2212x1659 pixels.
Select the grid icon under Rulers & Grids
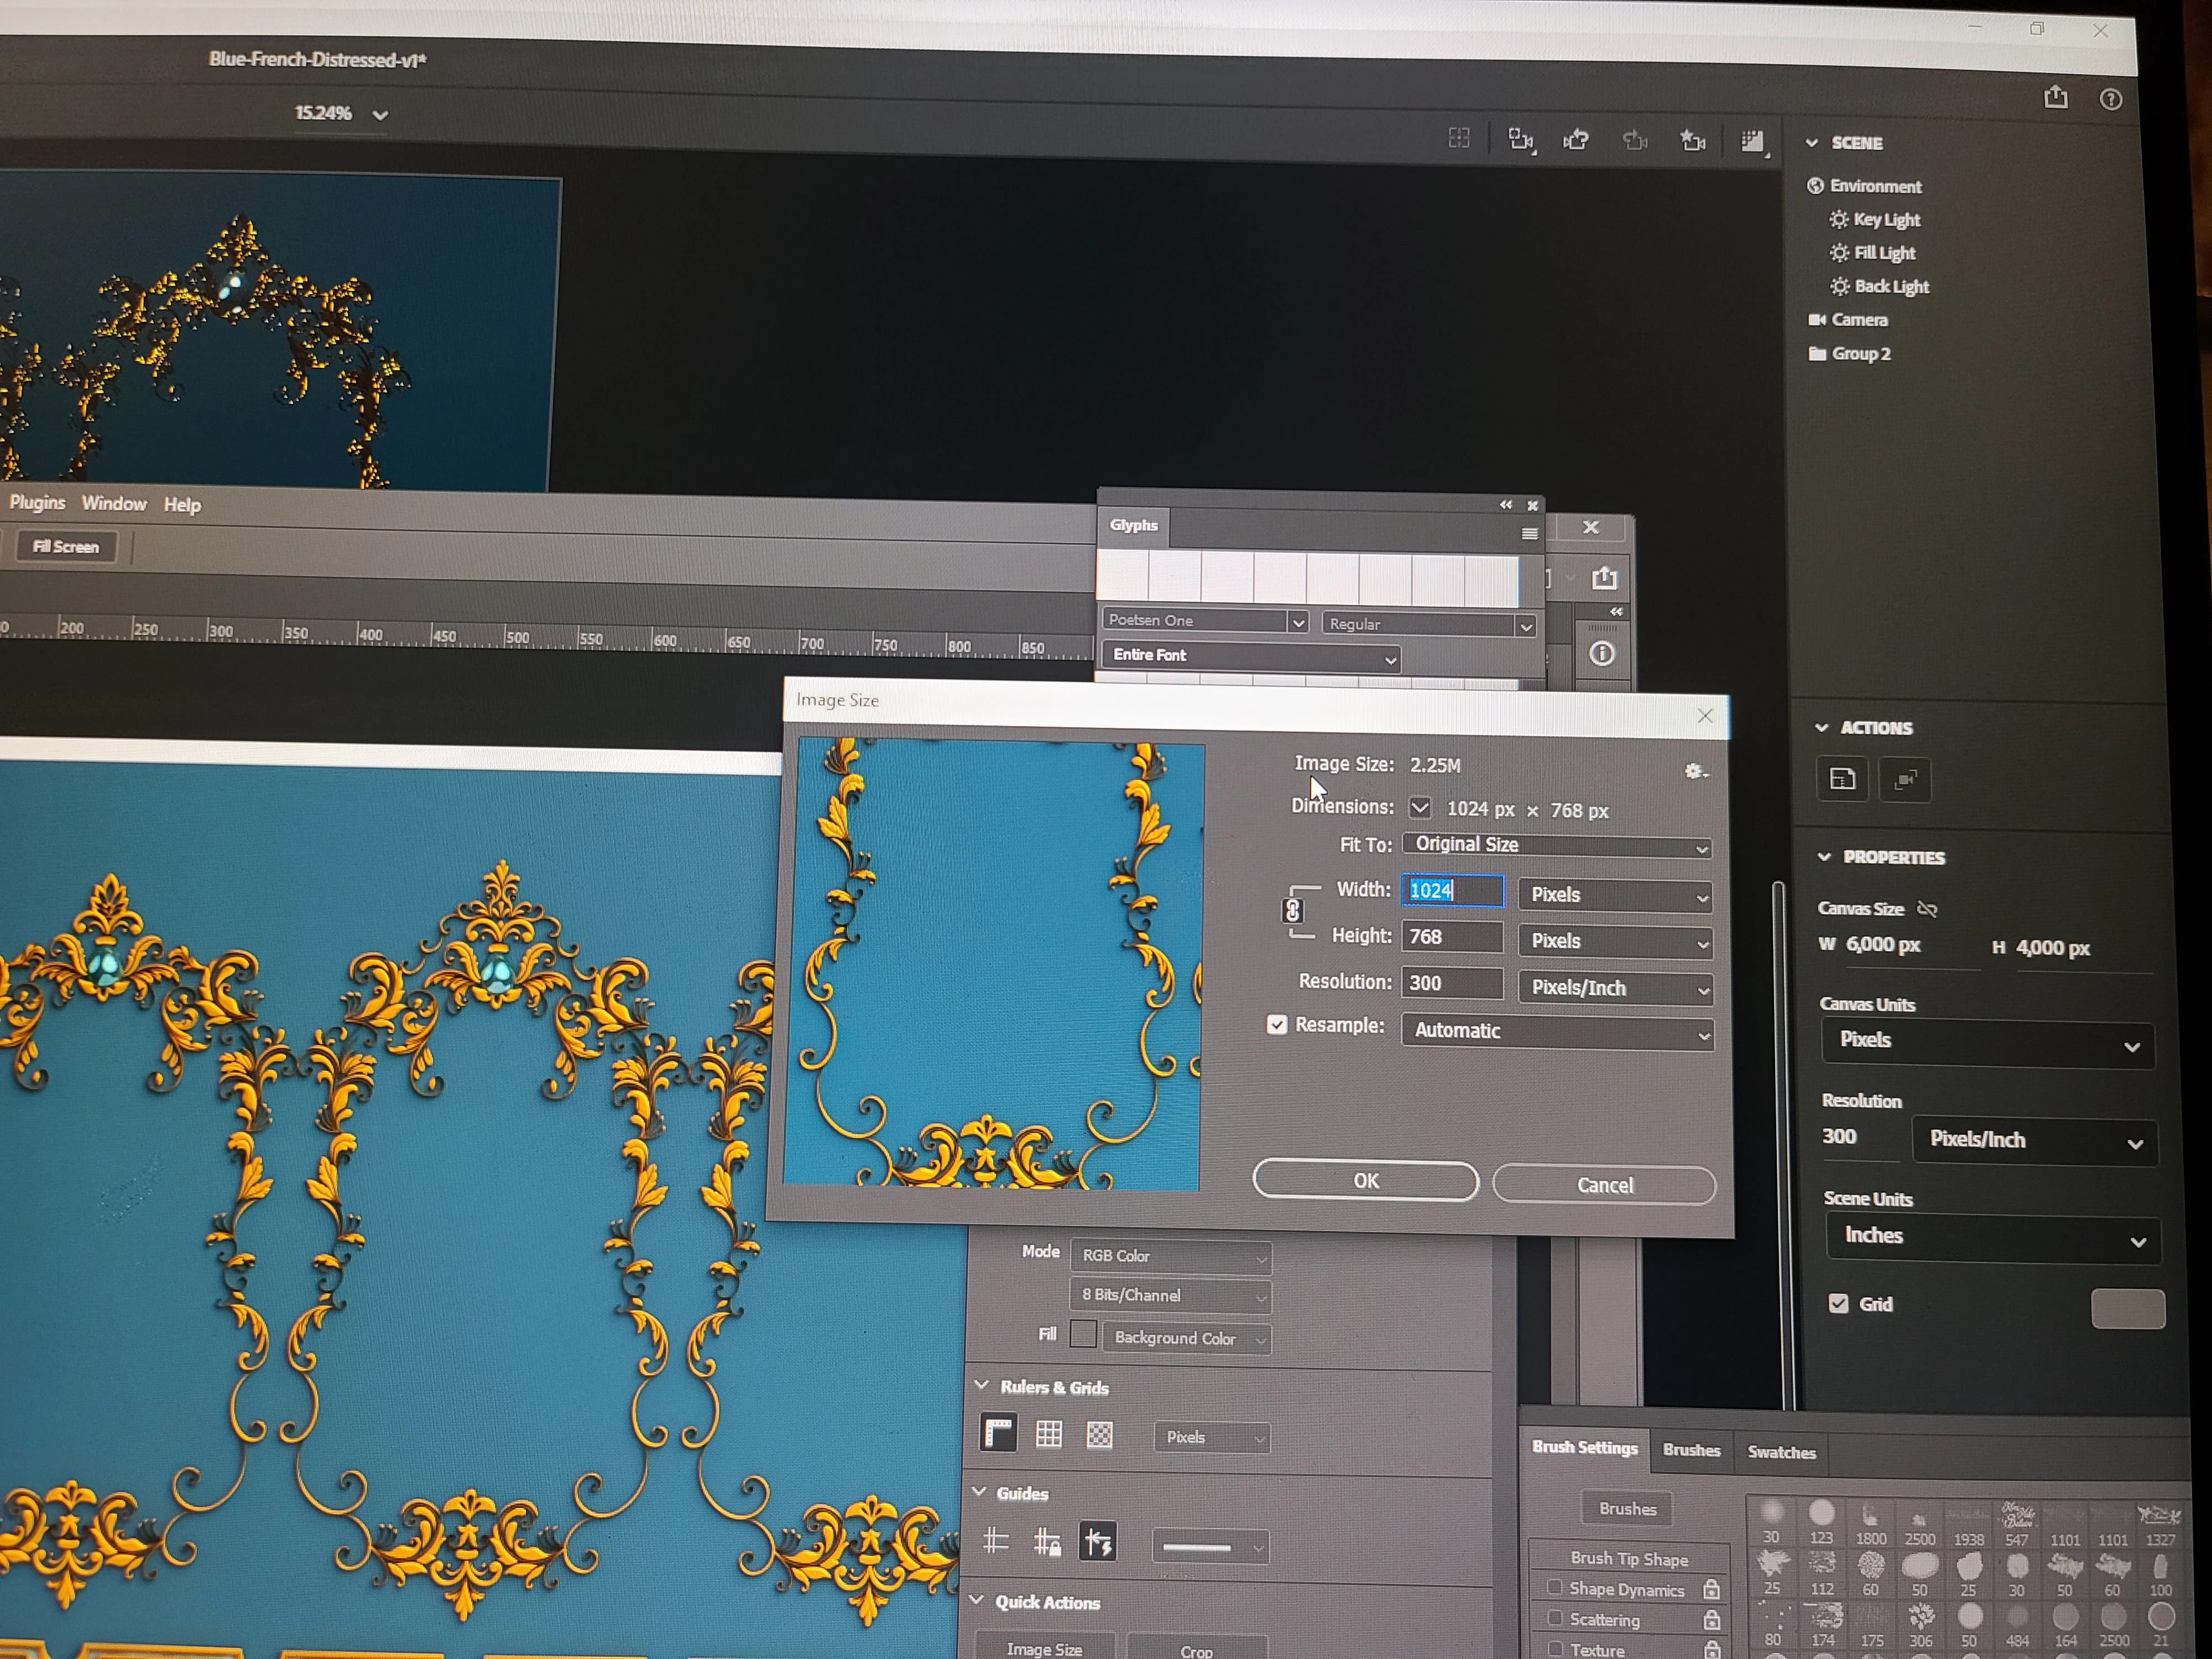click(x=1048, y=1434)
